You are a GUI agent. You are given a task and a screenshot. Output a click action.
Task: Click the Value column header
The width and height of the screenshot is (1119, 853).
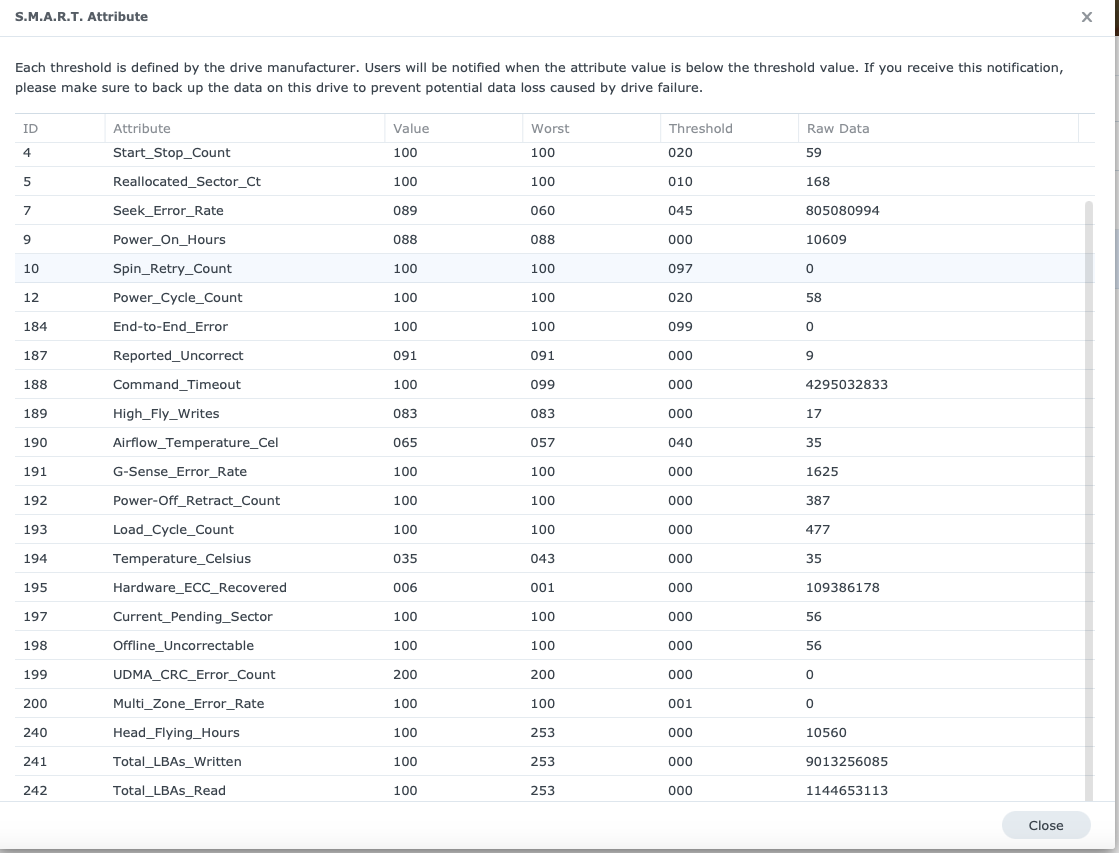point(453,128)
